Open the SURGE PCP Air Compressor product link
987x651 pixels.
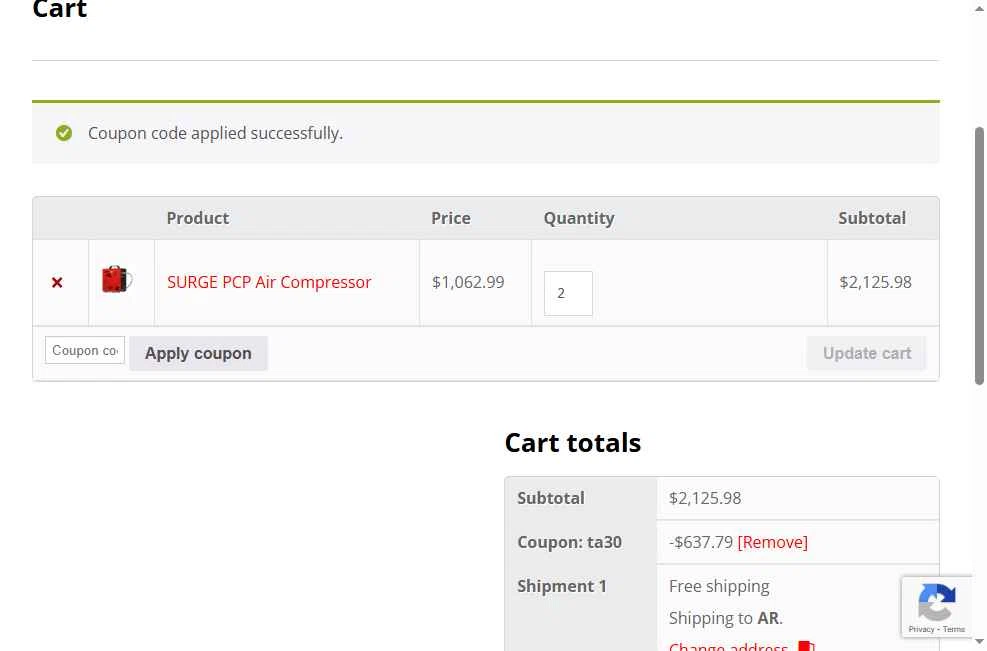[269, 282]
